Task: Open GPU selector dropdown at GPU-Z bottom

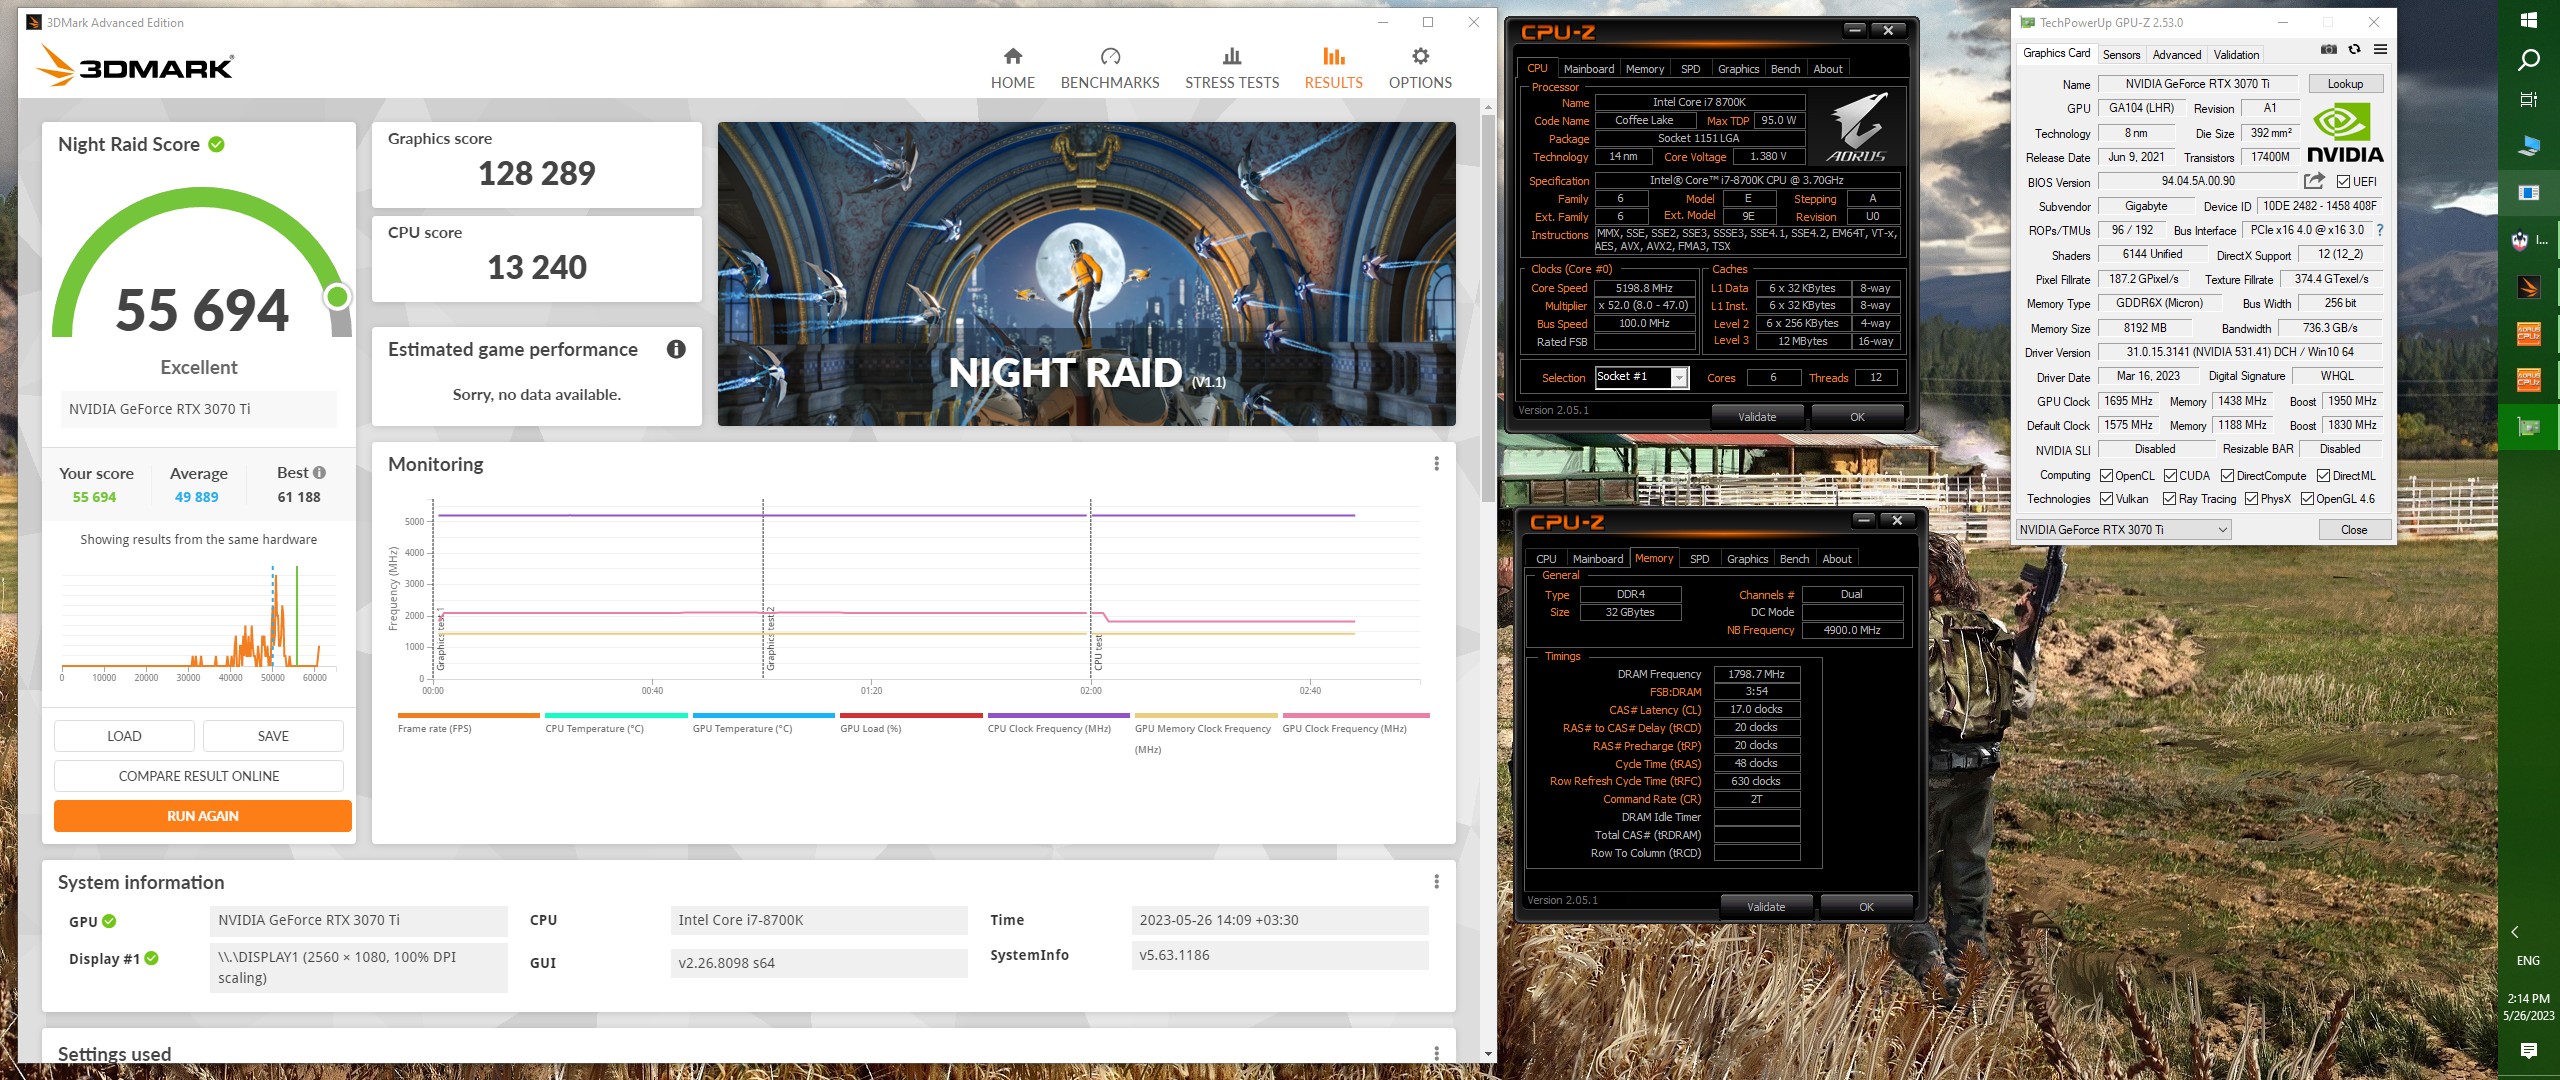Action: (2123, 530)
